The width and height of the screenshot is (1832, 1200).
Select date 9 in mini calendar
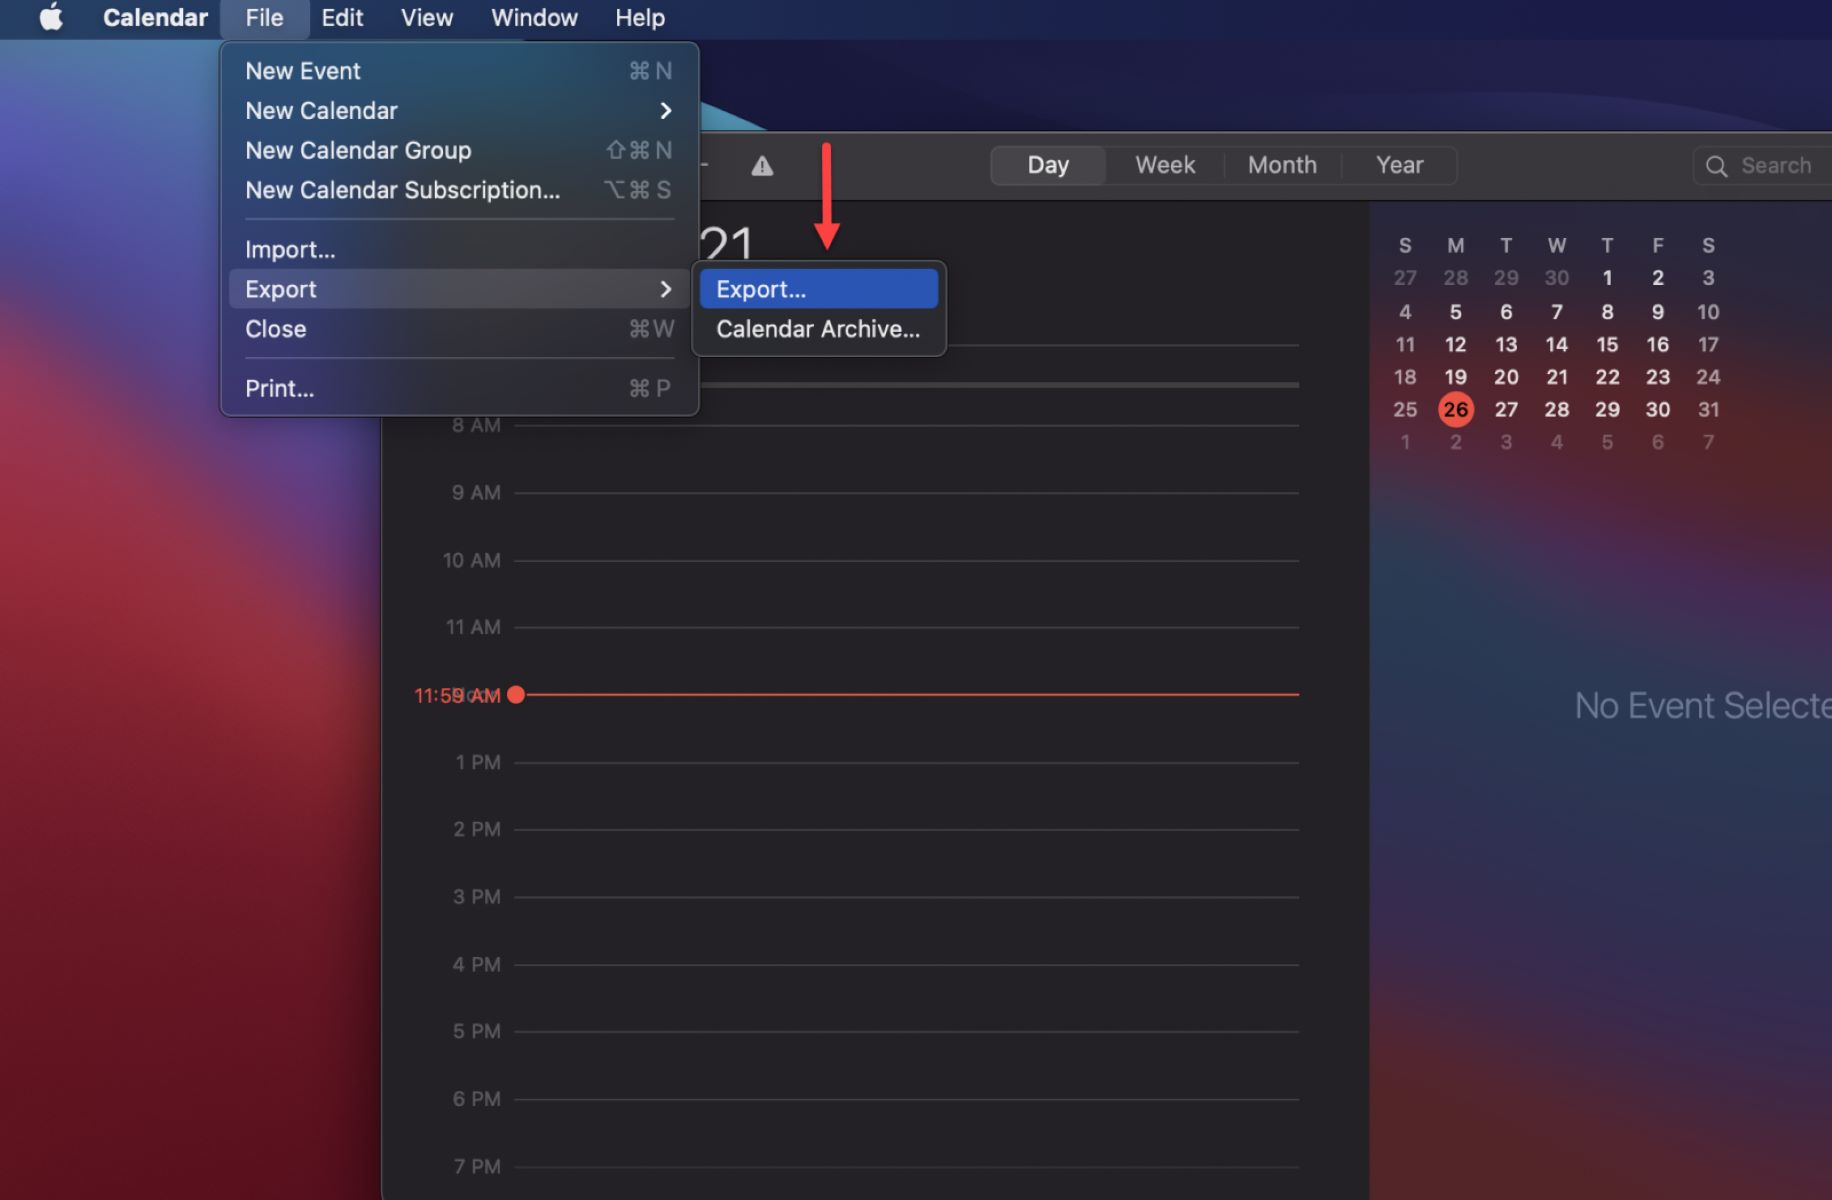(x=1658, y=312)
